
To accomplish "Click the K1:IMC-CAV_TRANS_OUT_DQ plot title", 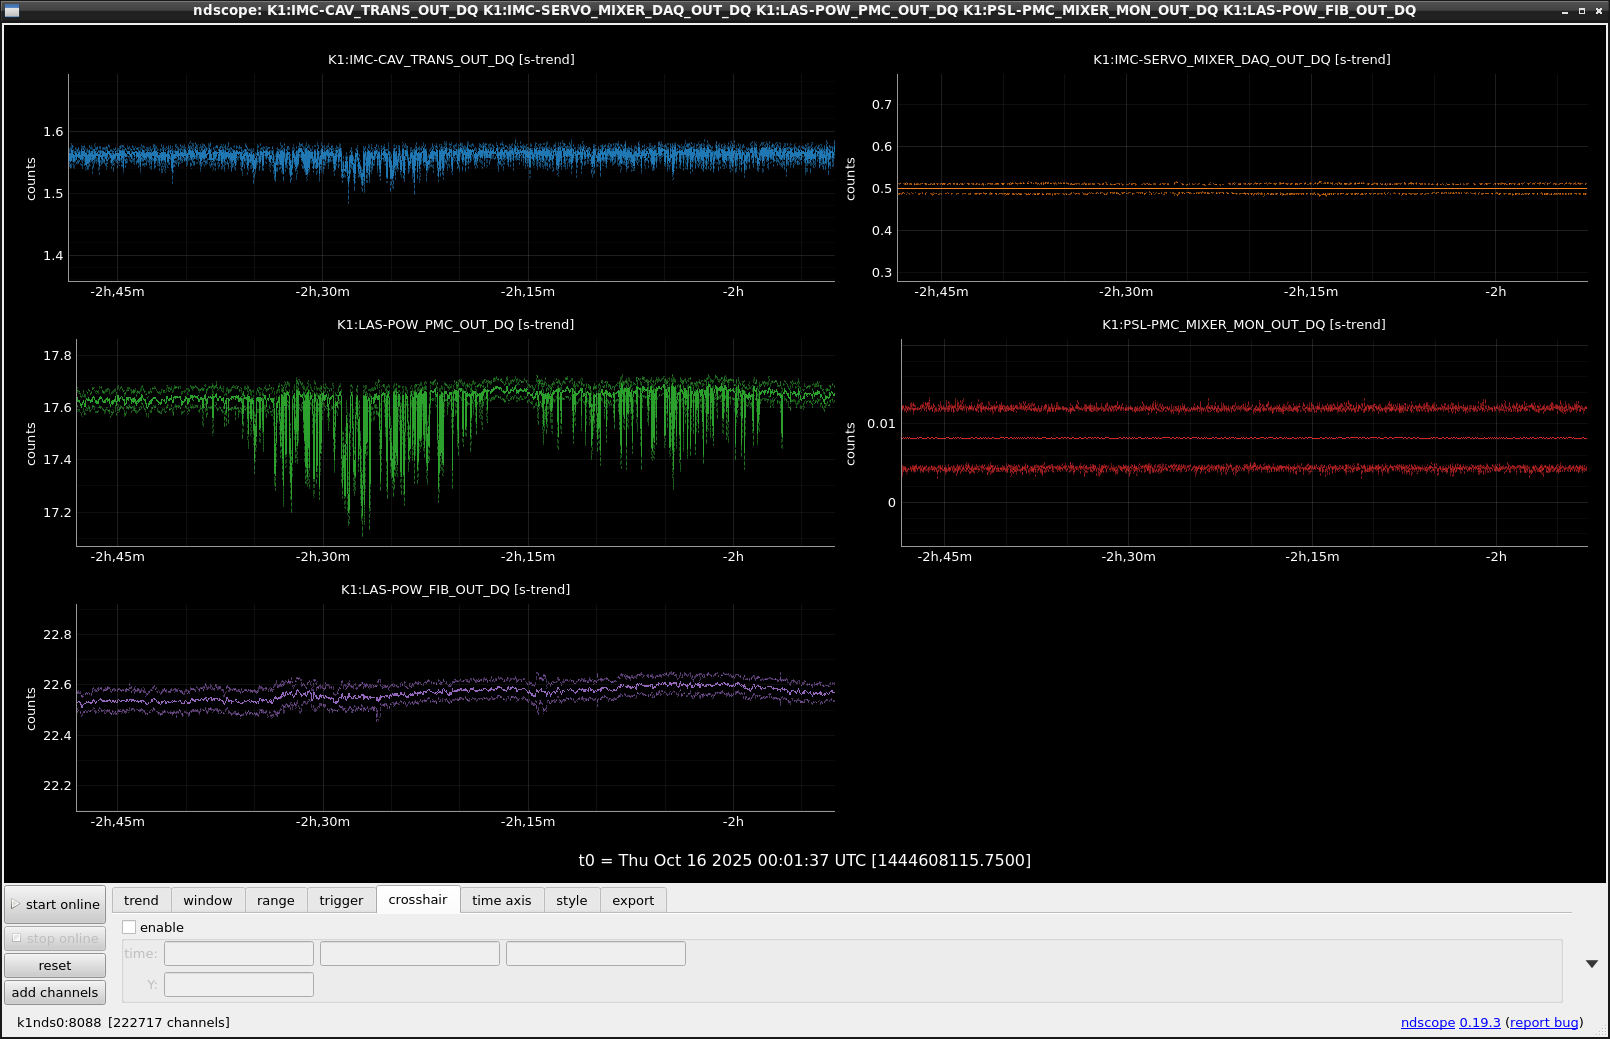I will (451, 59).
